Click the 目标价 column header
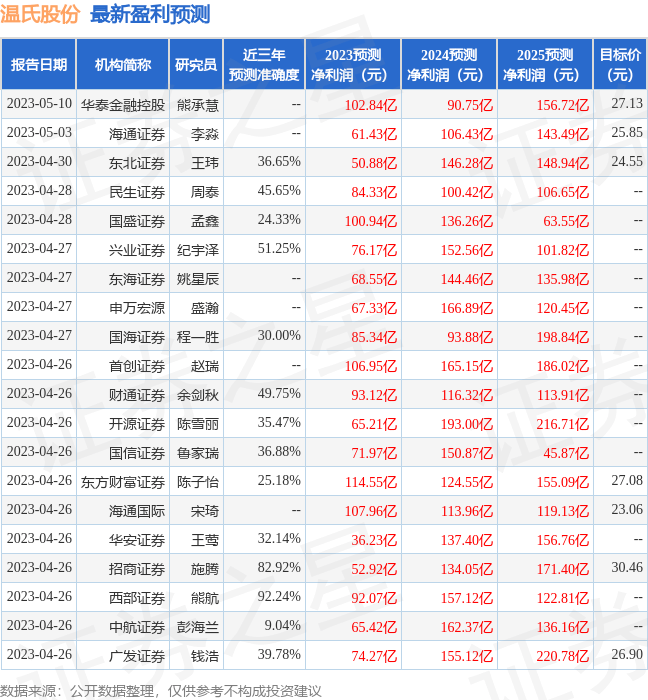Viewport: 648px width, 700px height. tap(620, 65)
